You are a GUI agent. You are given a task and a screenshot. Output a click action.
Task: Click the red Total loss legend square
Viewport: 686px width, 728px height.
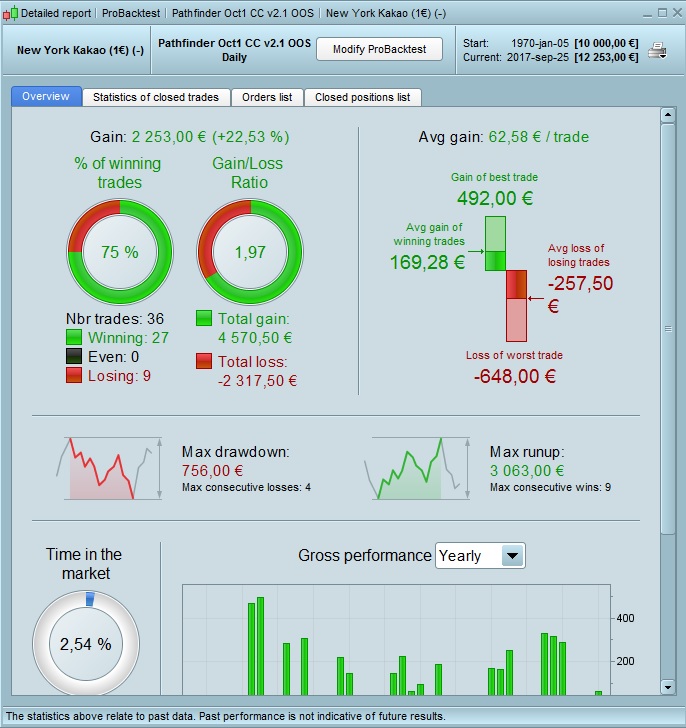(x=204, y=361)
